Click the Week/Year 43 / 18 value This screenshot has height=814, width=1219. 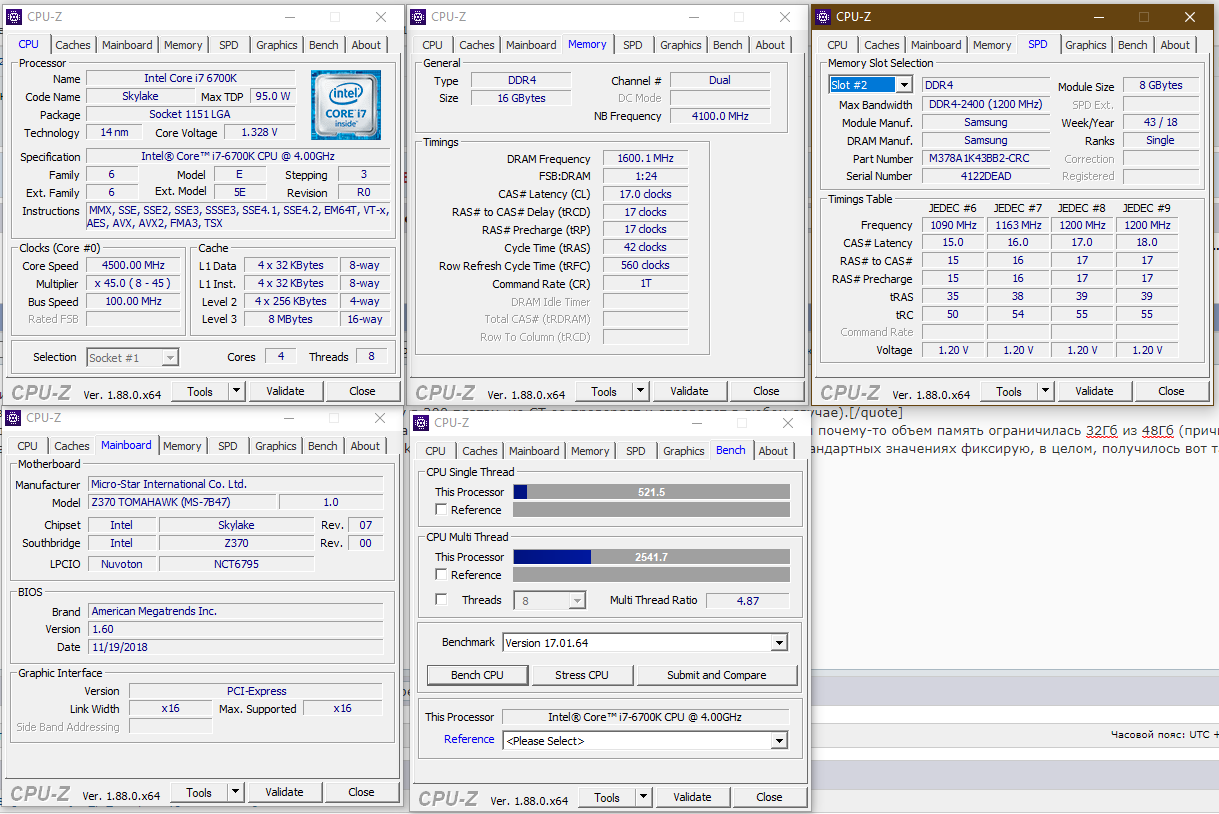tap(1160, 122)
